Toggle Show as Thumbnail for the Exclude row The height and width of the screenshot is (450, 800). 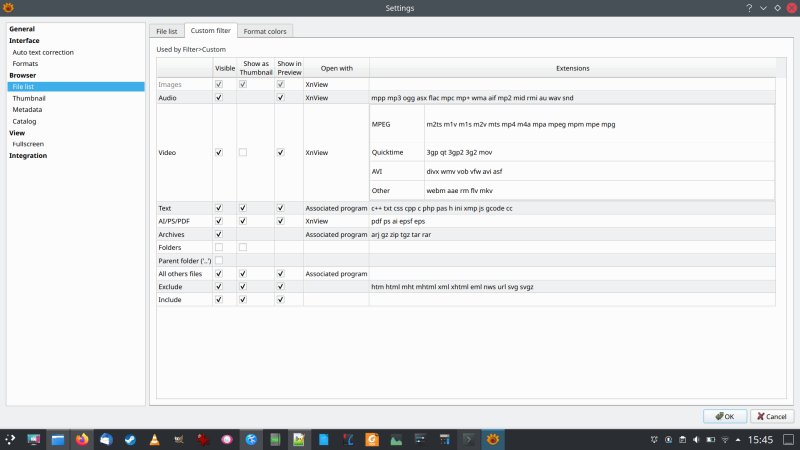[243, 286]
